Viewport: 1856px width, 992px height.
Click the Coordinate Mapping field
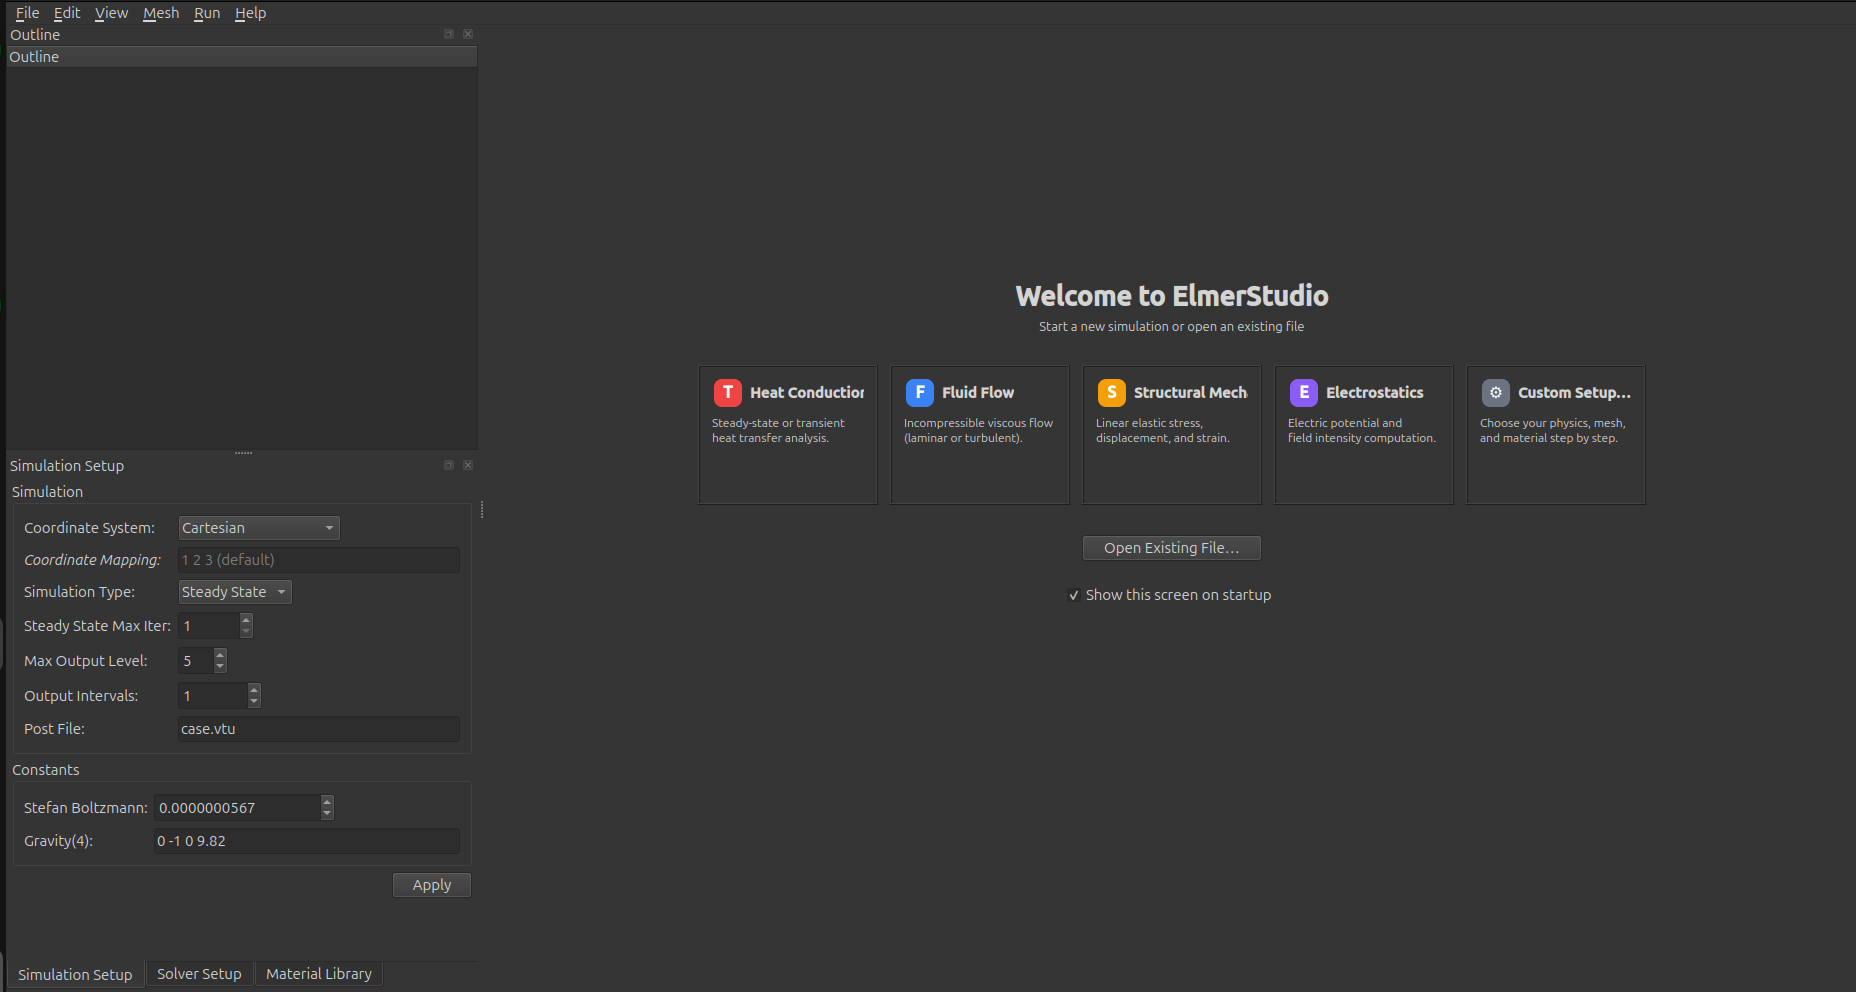[319, 560]
